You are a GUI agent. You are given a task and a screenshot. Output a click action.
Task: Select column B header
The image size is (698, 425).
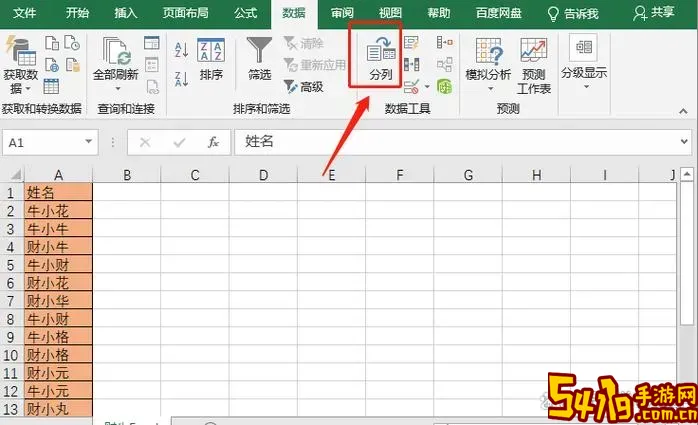(127, 175)
